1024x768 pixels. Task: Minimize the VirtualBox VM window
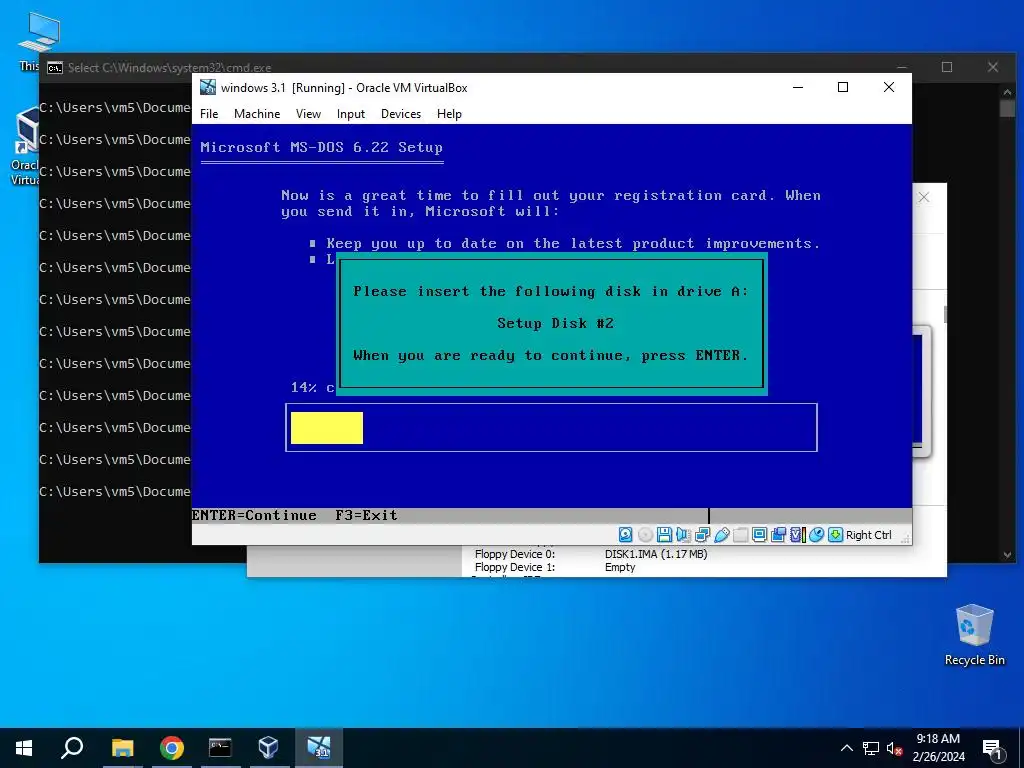797,88
